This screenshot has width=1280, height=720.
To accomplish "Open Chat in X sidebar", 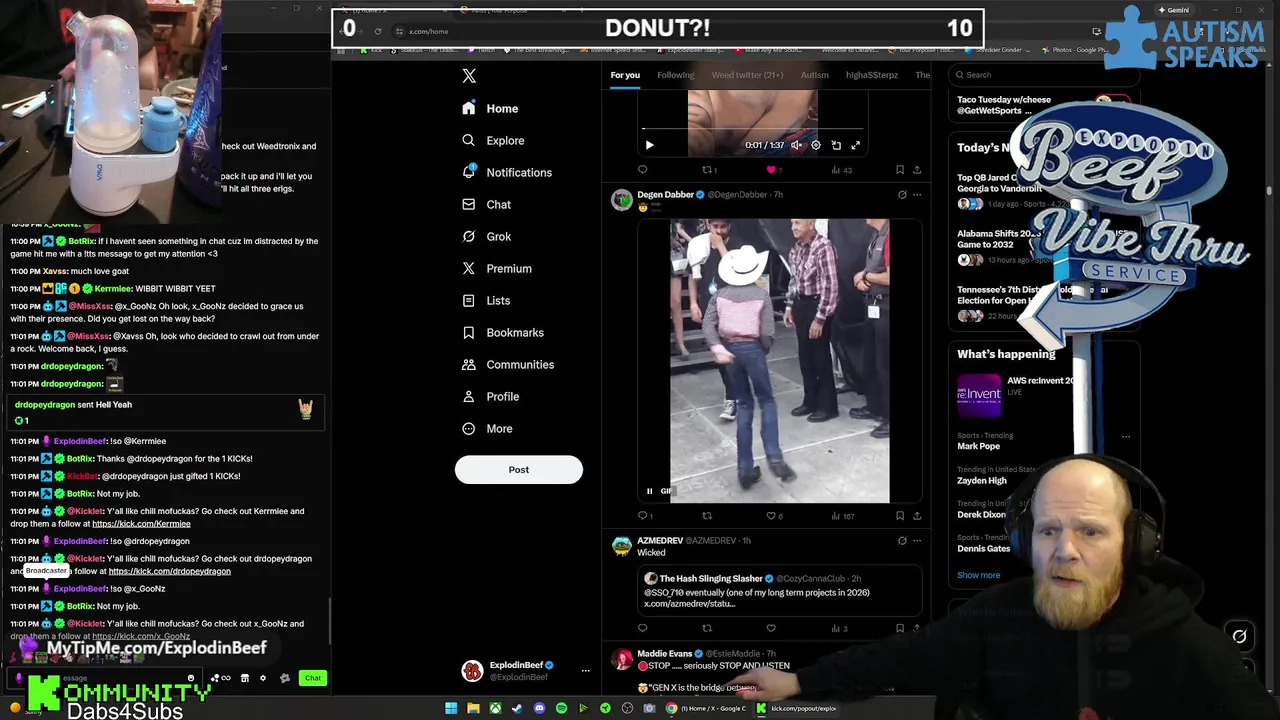I will 486,204.
